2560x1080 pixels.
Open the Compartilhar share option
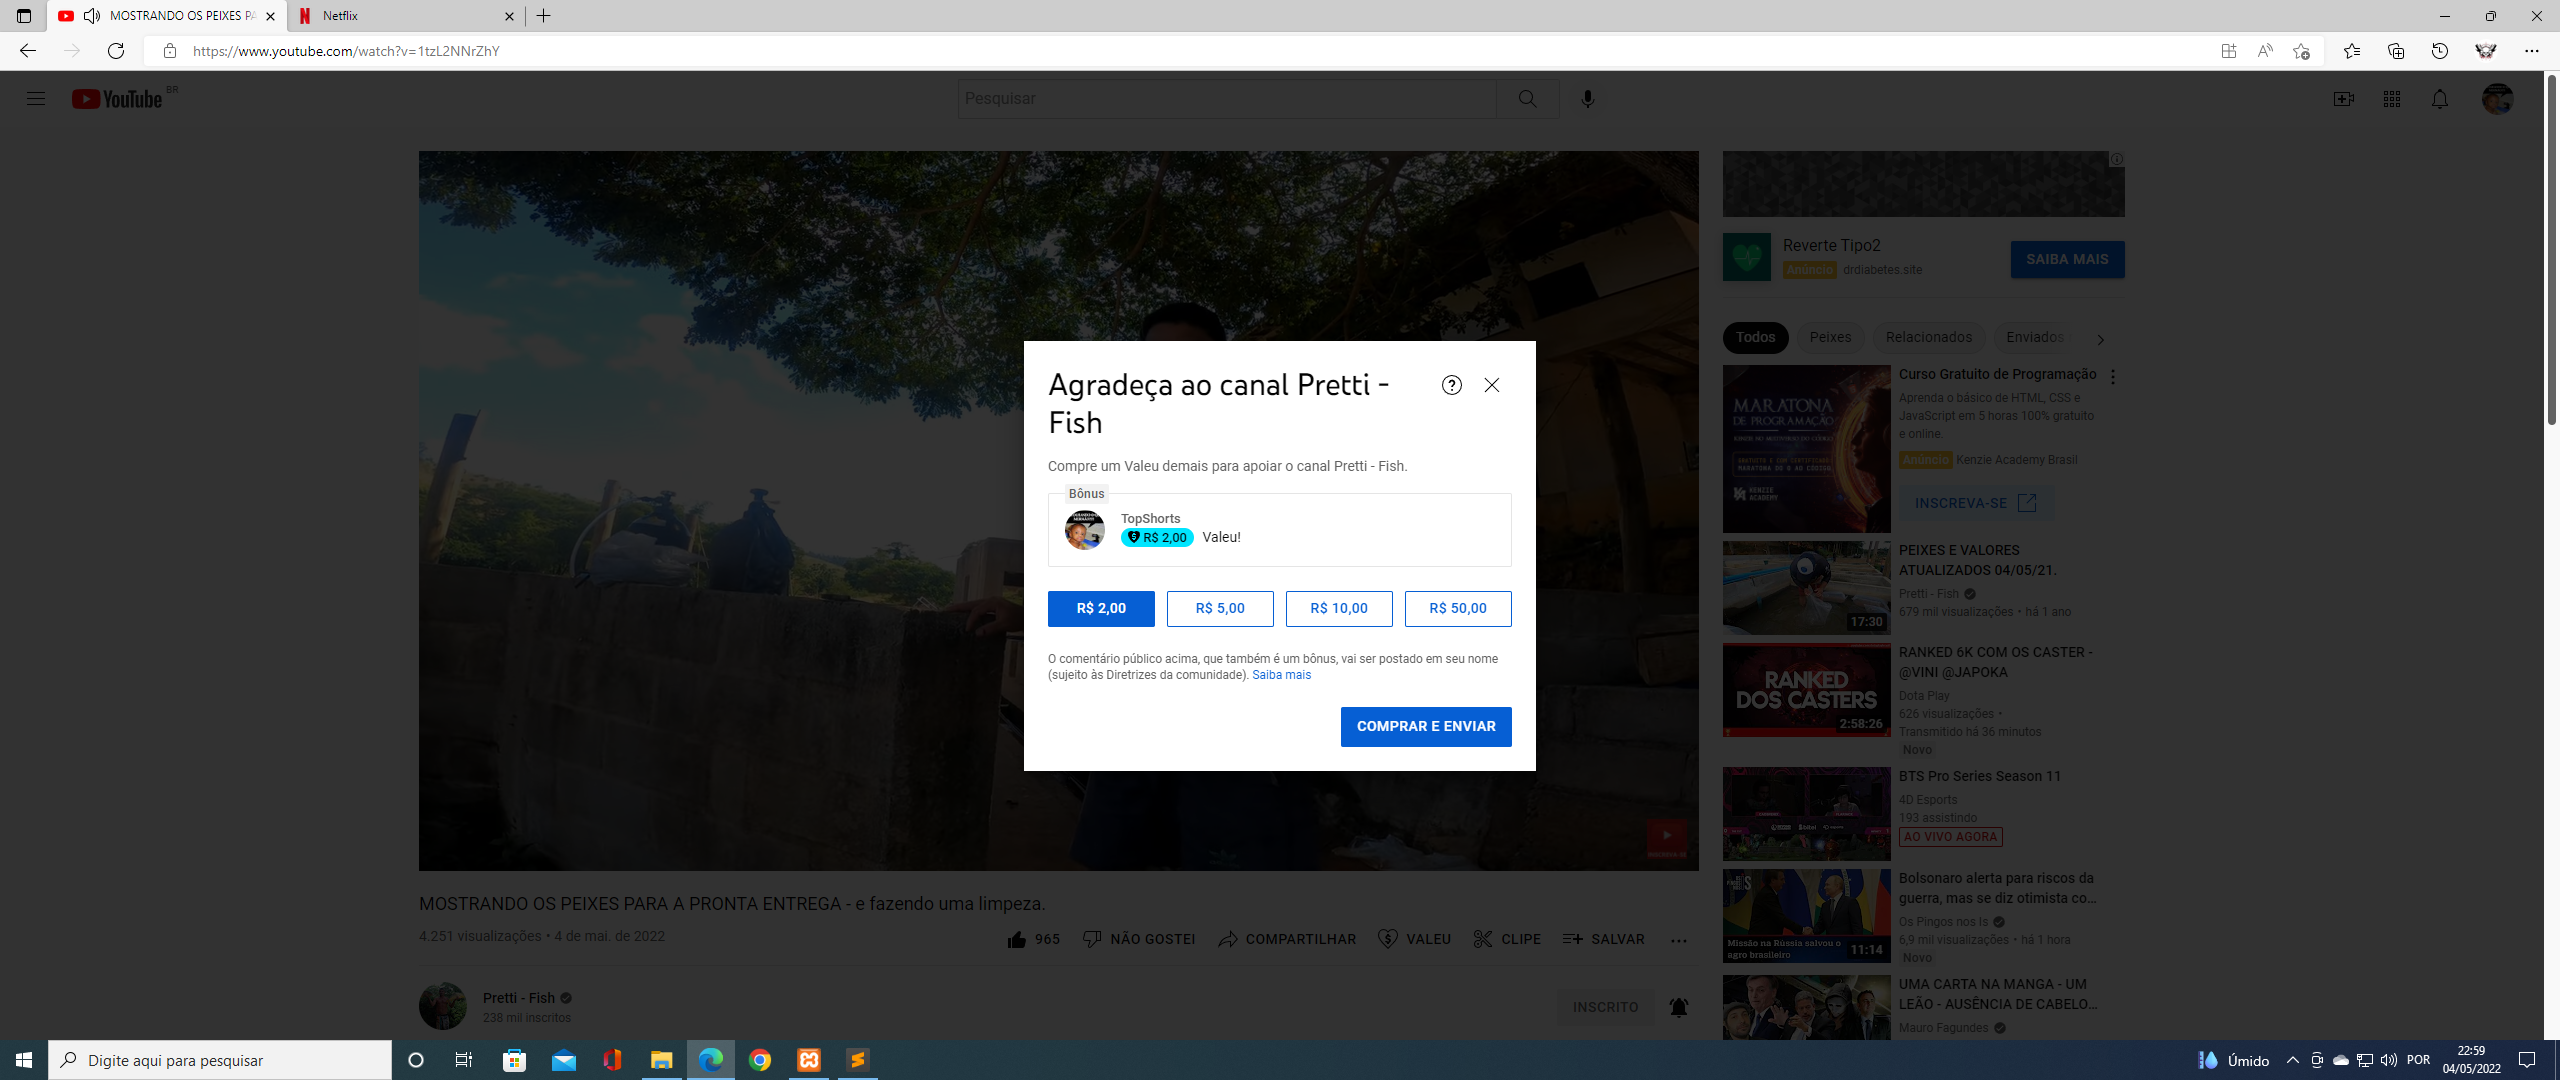1287,939
